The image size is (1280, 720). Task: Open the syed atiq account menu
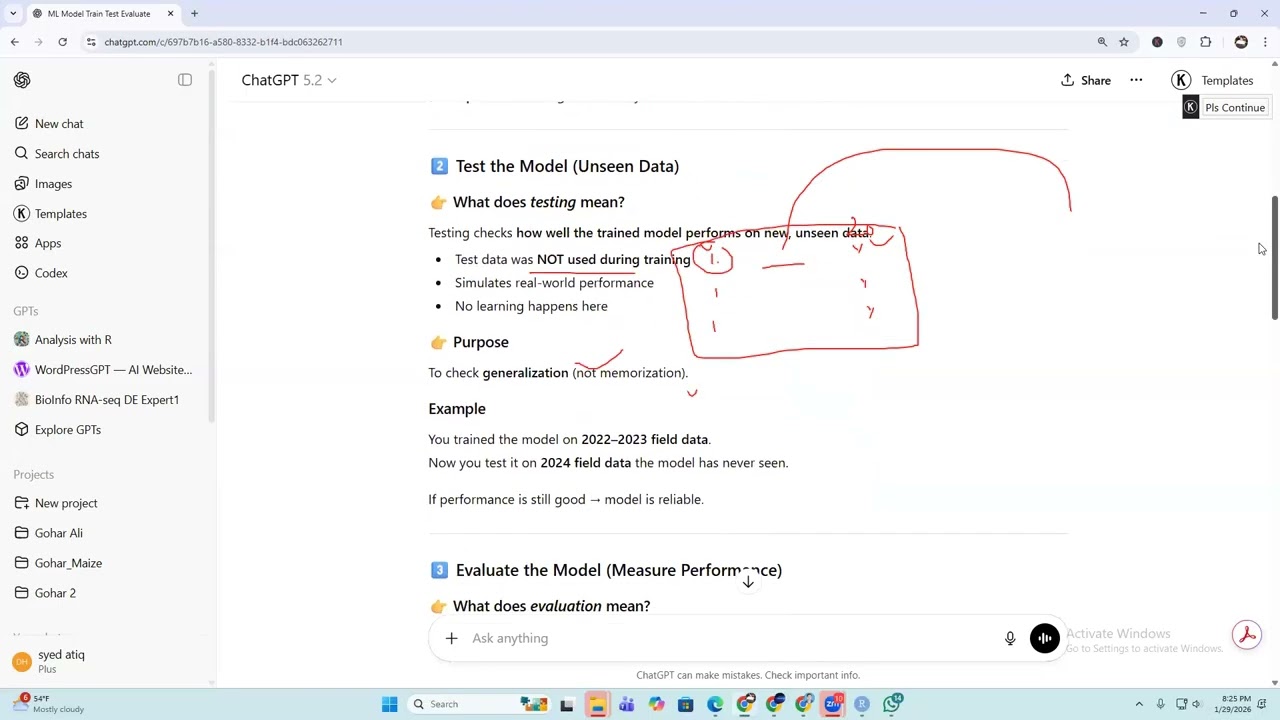60,661
